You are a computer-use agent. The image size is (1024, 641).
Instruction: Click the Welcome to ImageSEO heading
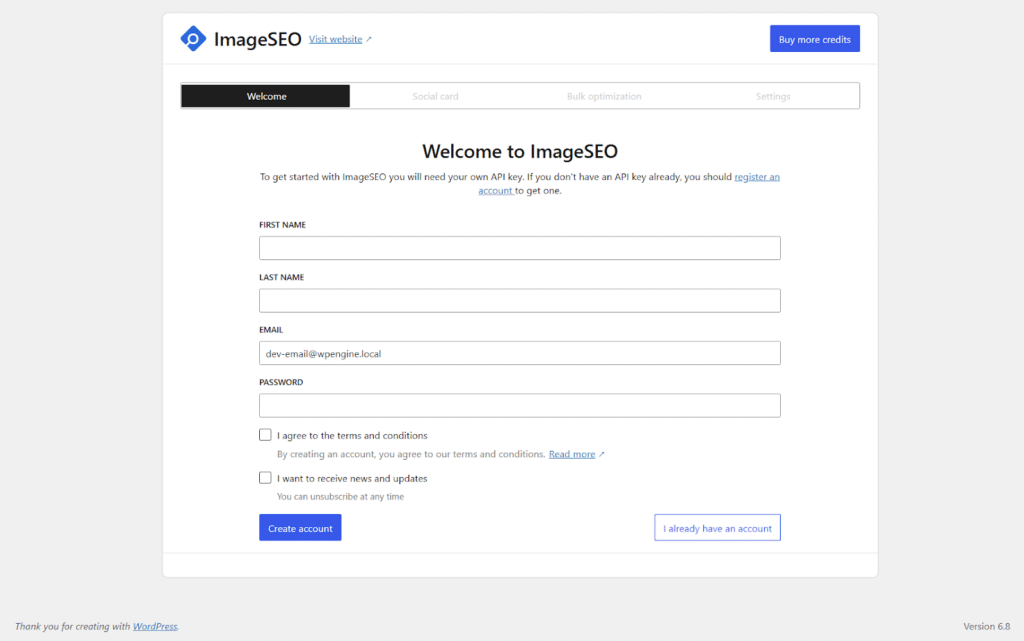coord(520,151)
